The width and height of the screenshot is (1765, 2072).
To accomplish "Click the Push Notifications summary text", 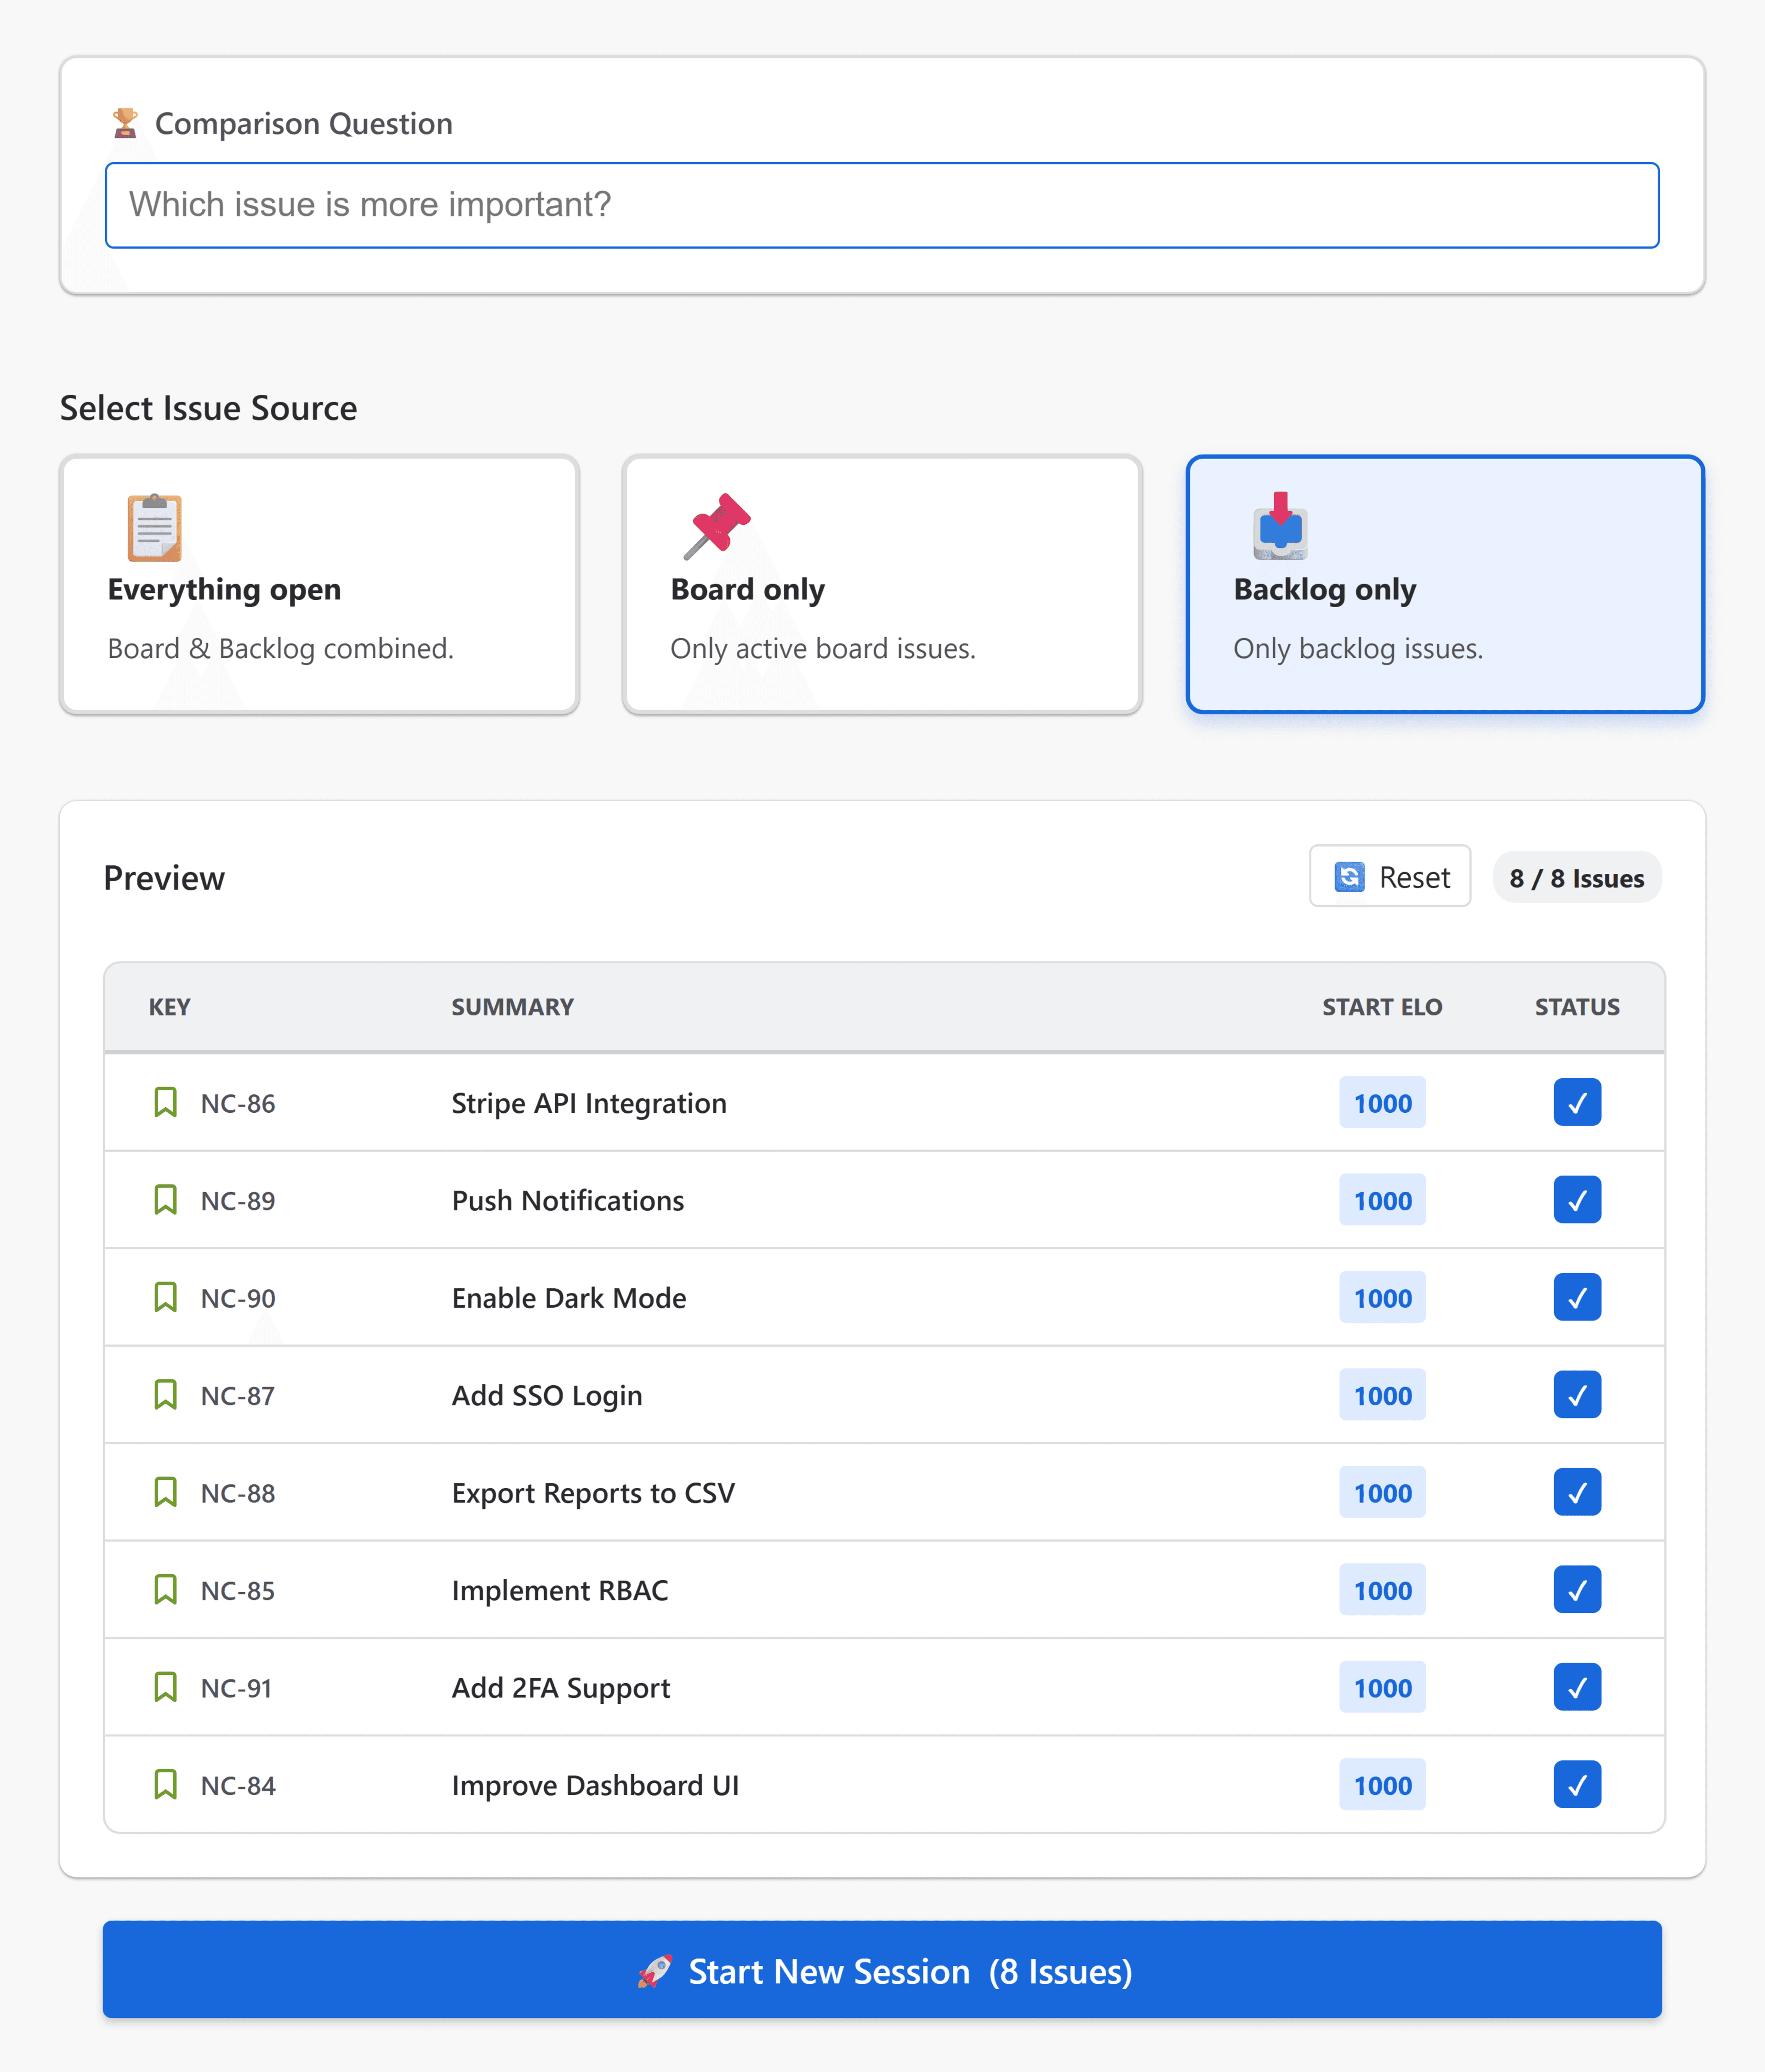I will click(568, 1200).
